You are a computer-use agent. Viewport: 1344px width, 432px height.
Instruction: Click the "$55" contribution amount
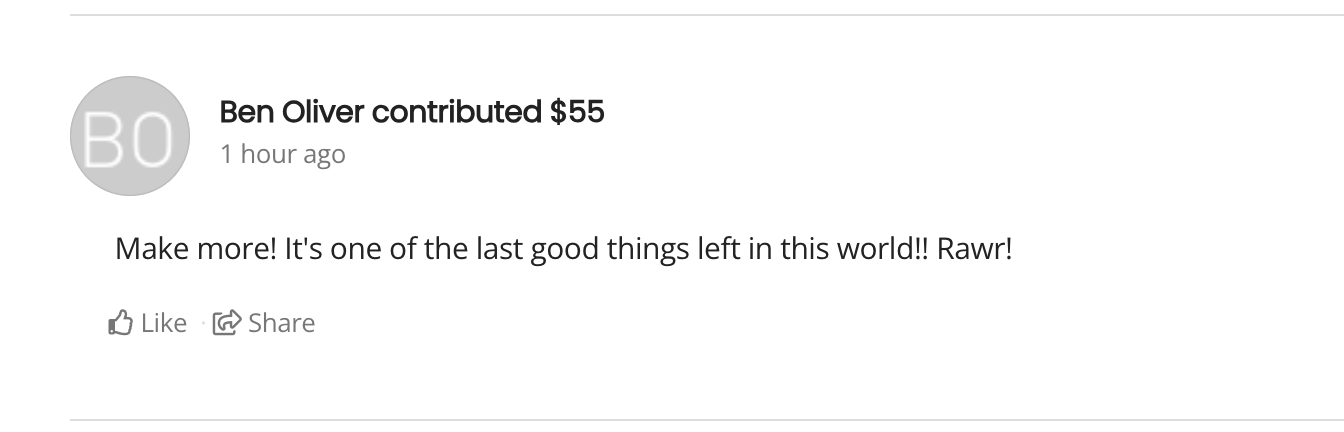[577, 113]
